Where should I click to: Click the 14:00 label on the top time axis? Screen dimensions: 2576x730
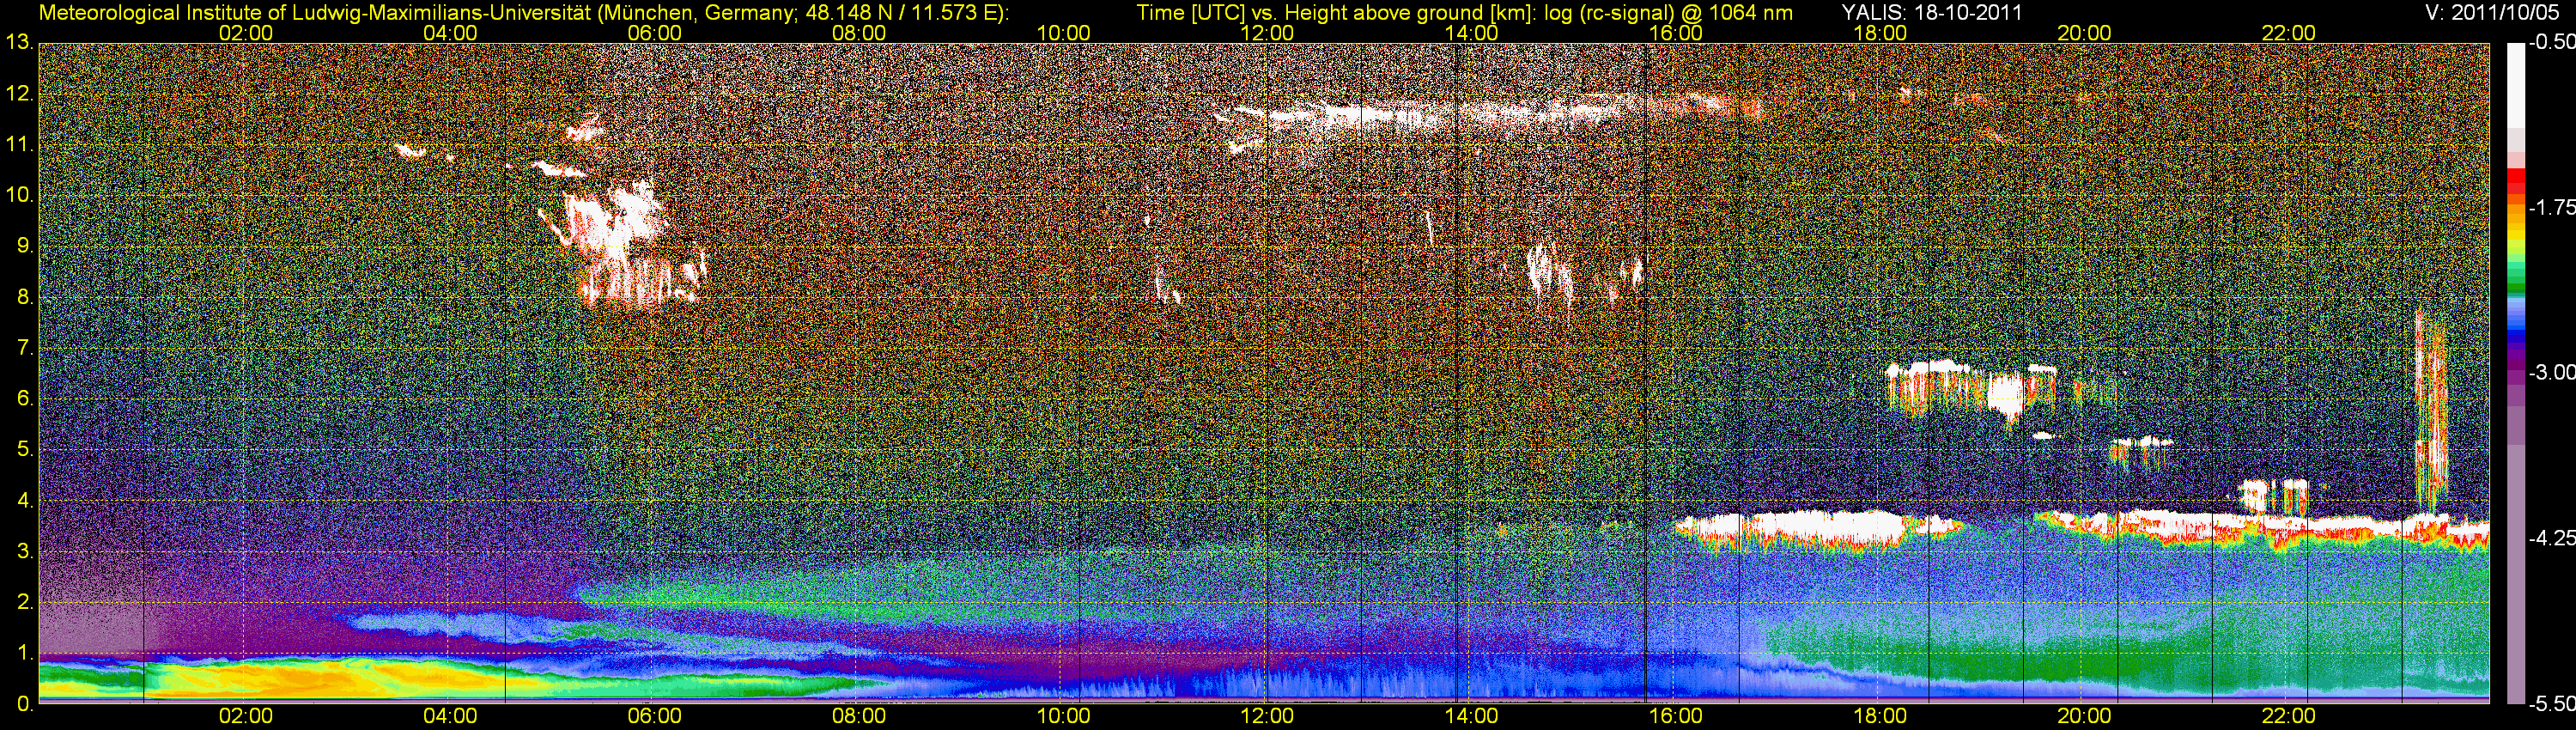[x=1472, y=33]
